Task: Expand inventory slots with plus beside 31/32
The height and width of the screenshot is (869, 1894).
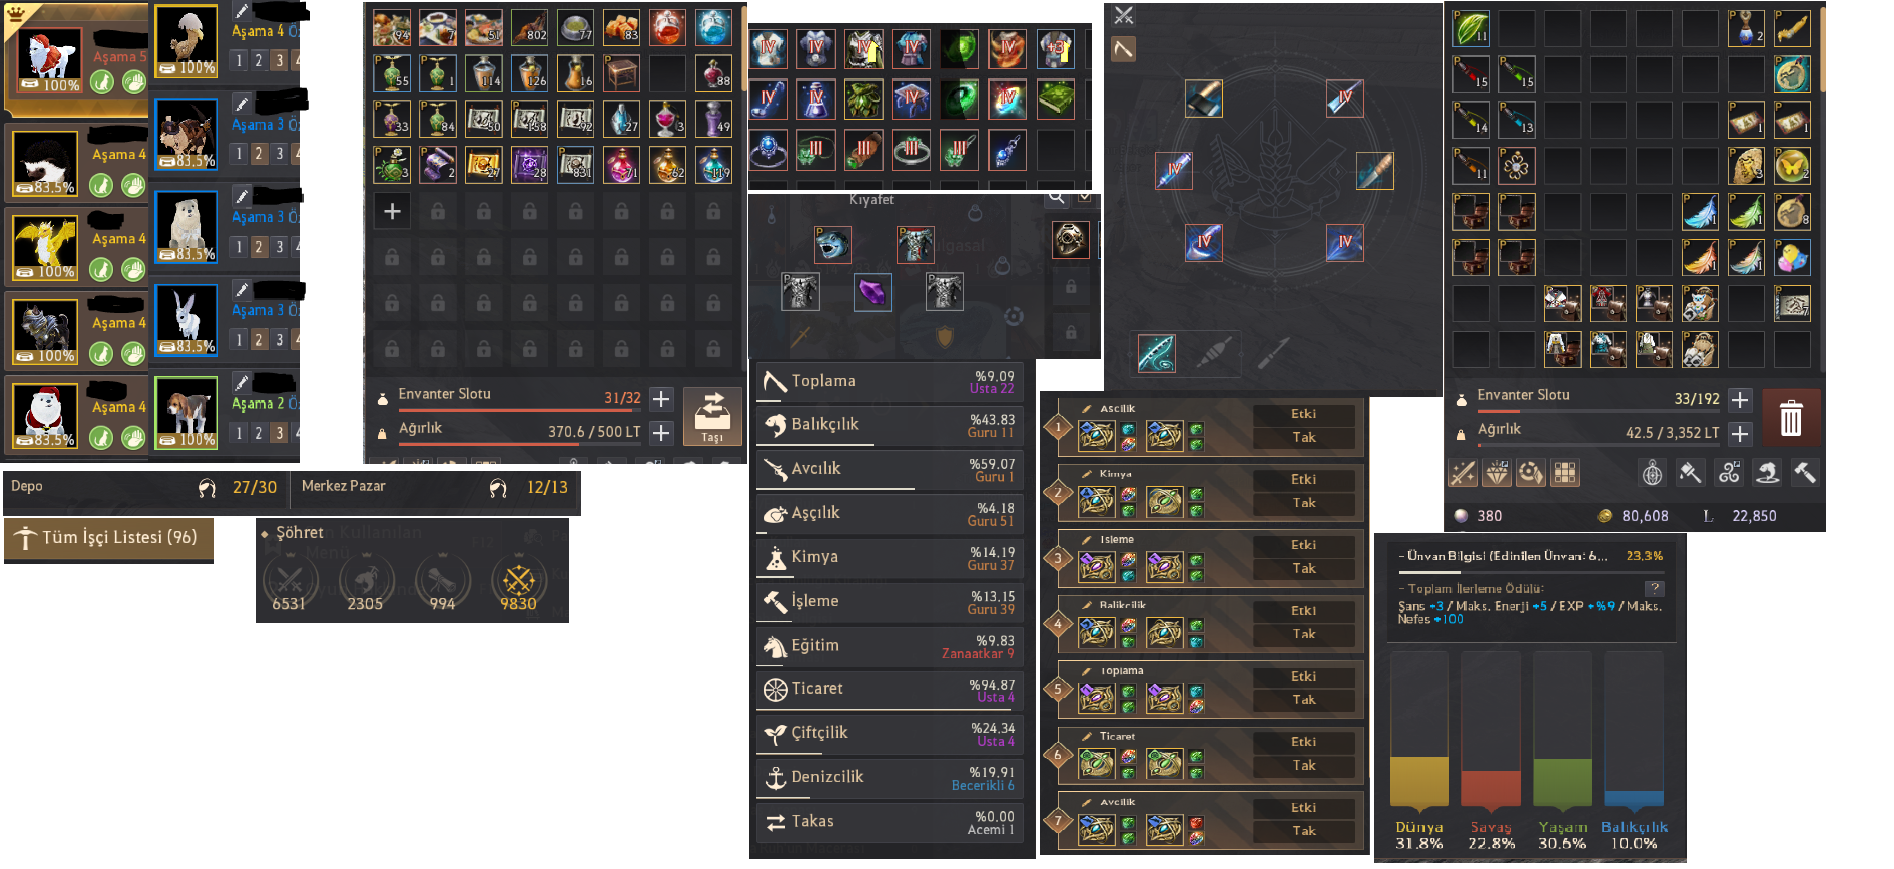Action: (x=661, y=399)
